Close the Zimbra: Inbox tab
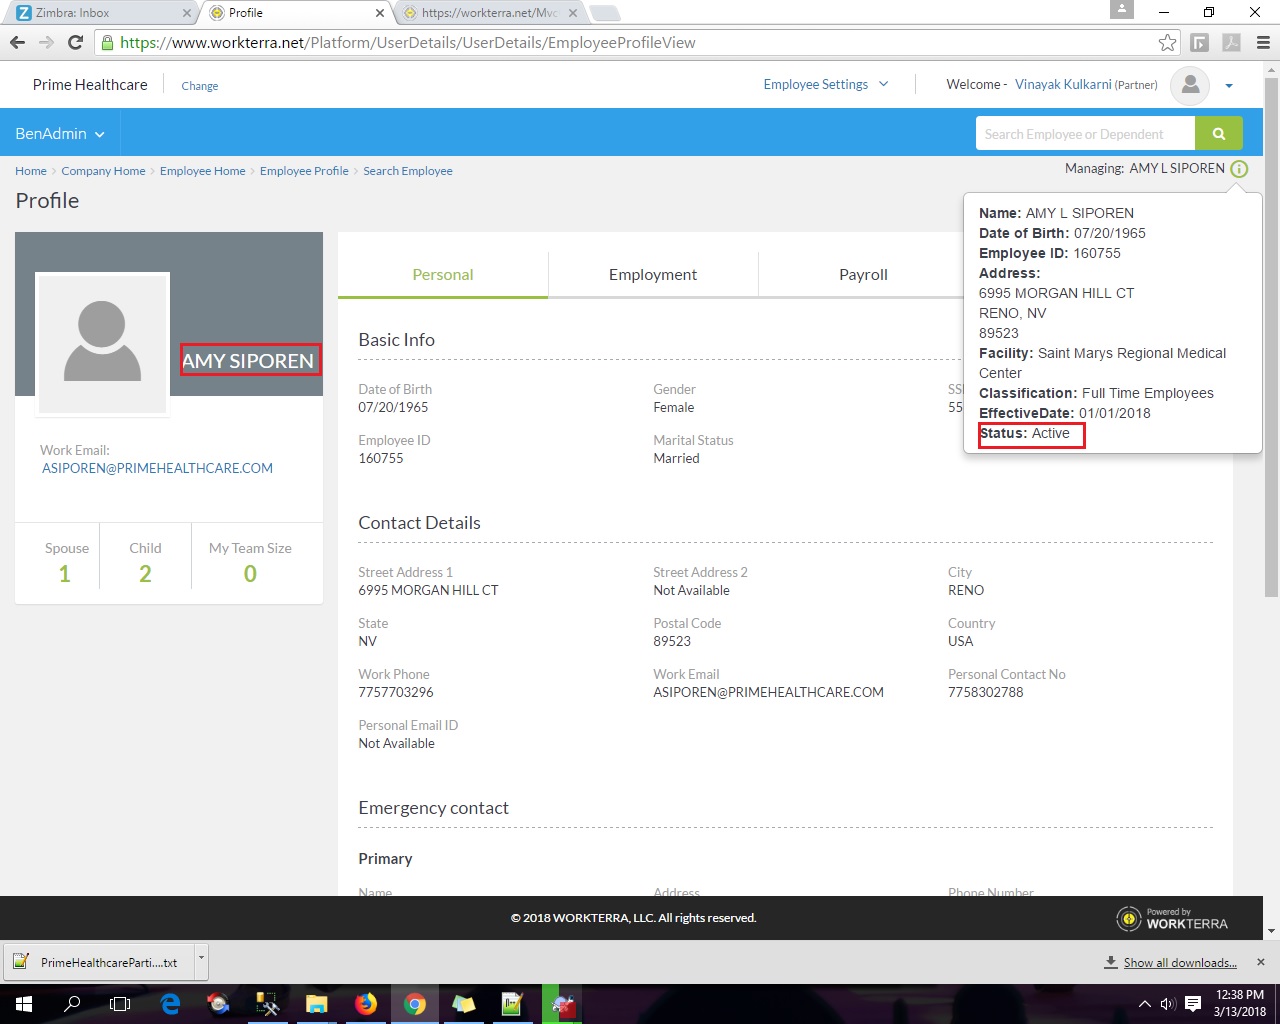This screenshot has width=1280, height=1024. tap(187, 13)
